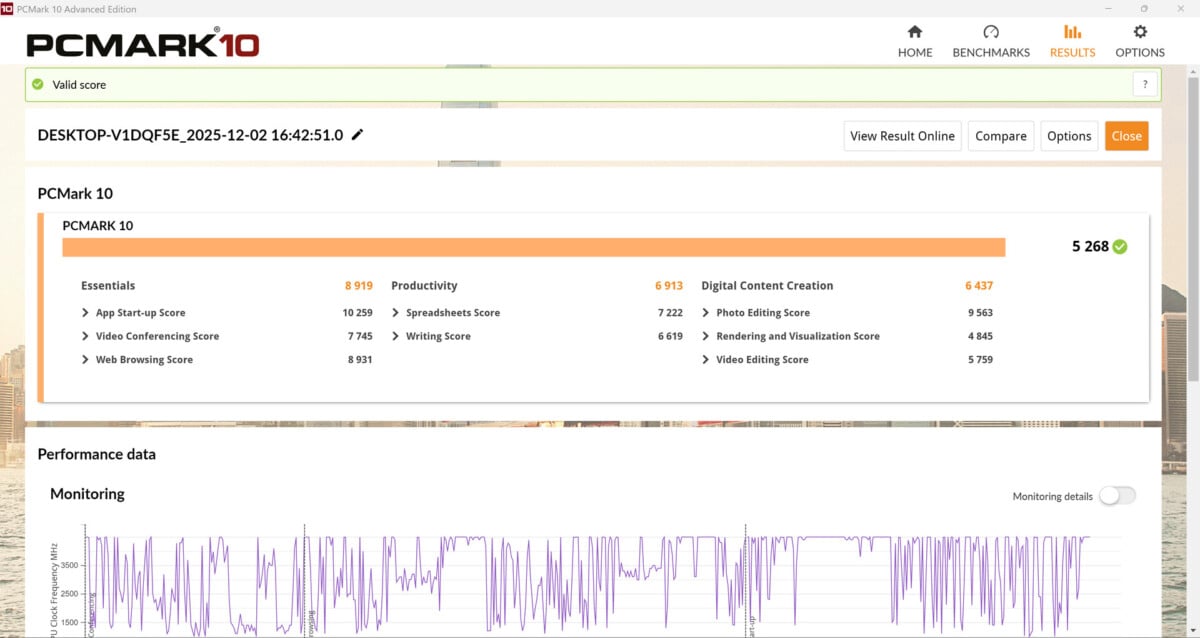Click the CPU clock frequency monitoring graph
1200x638 pixels.
[x=600, y=585]
